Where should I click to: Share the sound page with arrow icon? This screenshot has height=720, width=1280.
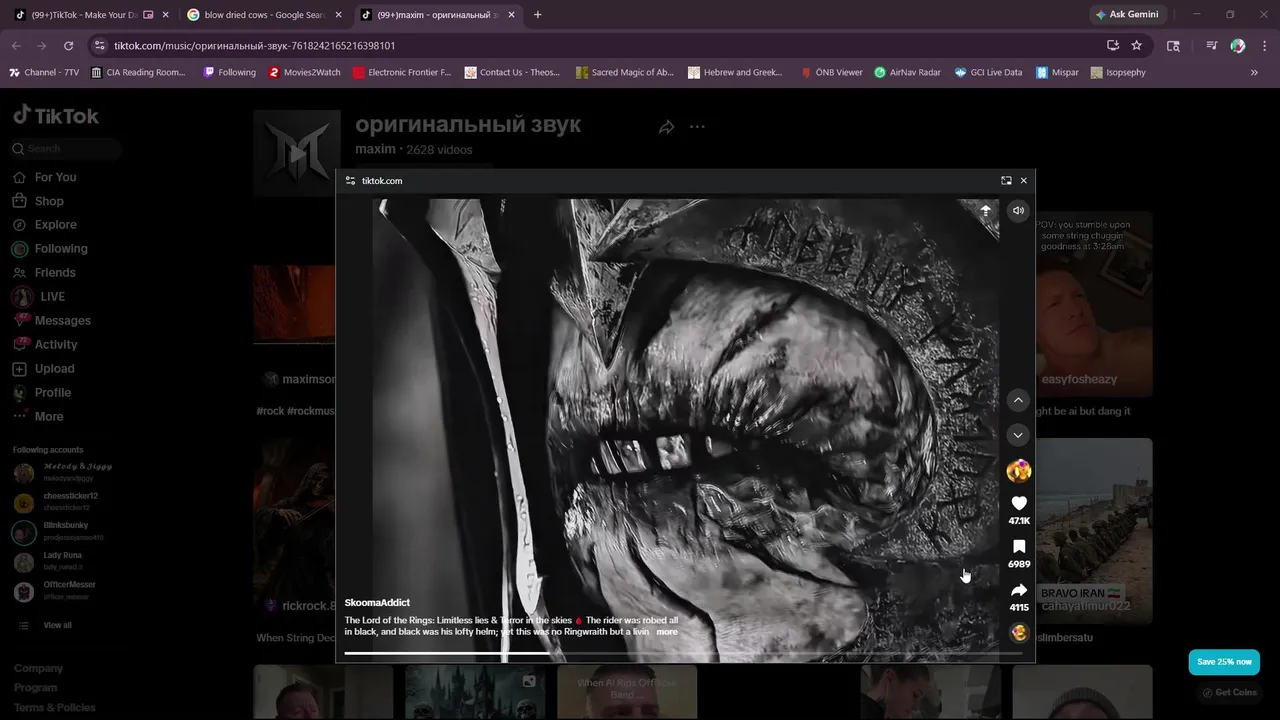tap(667, 127)
